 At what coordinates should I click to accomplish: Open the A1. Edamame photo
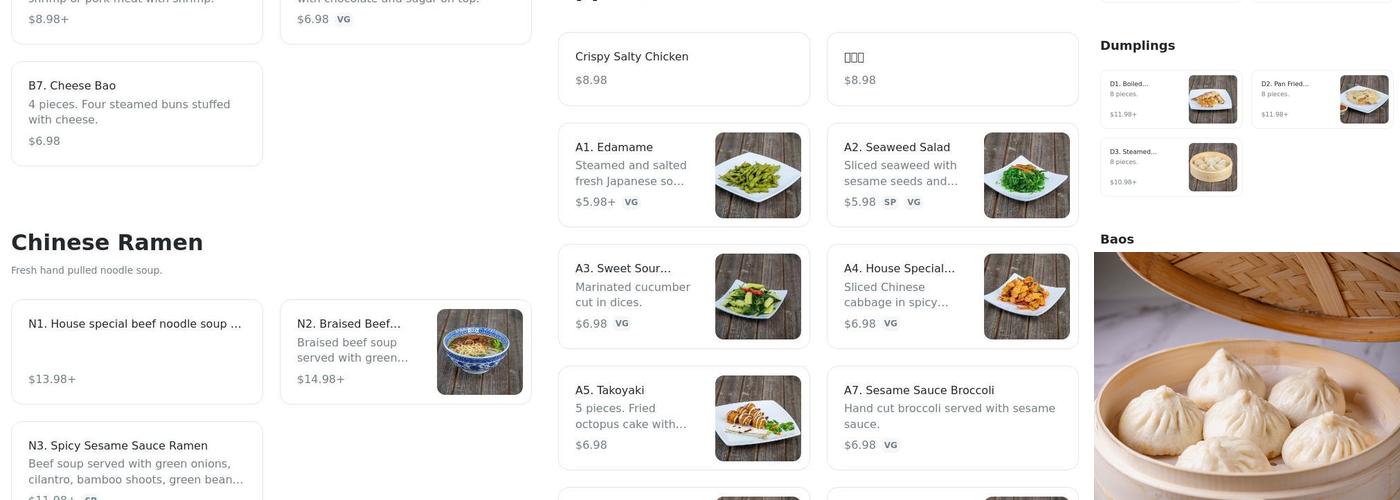757,175
